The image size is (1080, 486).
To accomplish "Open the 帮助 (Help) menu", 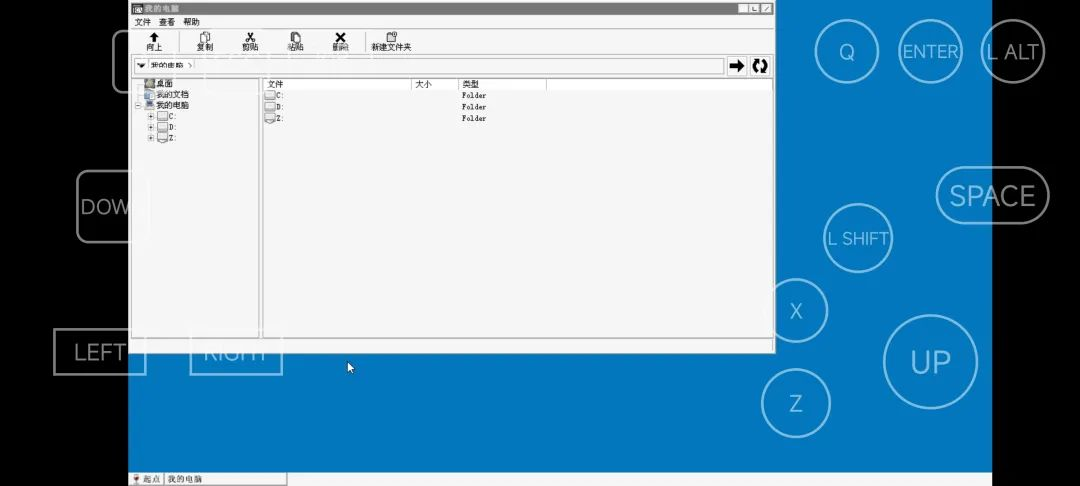I will [191, 22].
